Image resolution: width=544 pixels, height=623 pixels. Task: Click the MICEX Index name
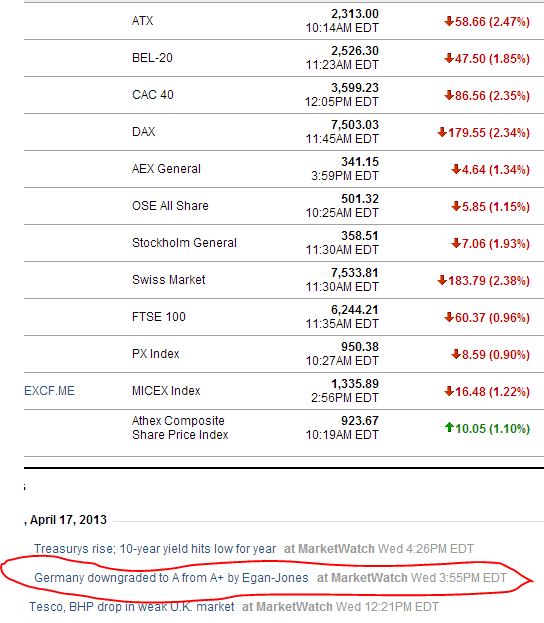point(166,391)
